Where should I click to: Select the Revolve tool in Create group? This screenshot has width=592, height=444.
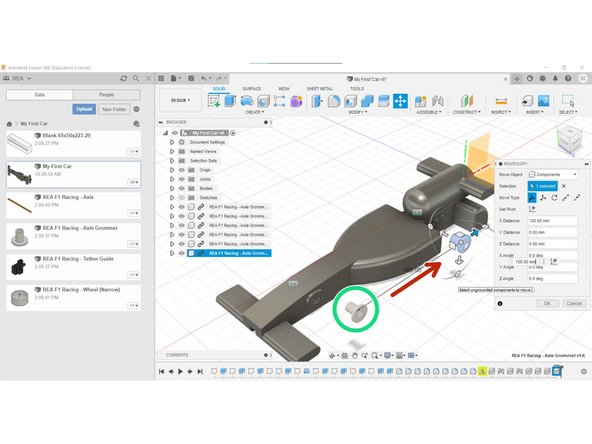247,101
